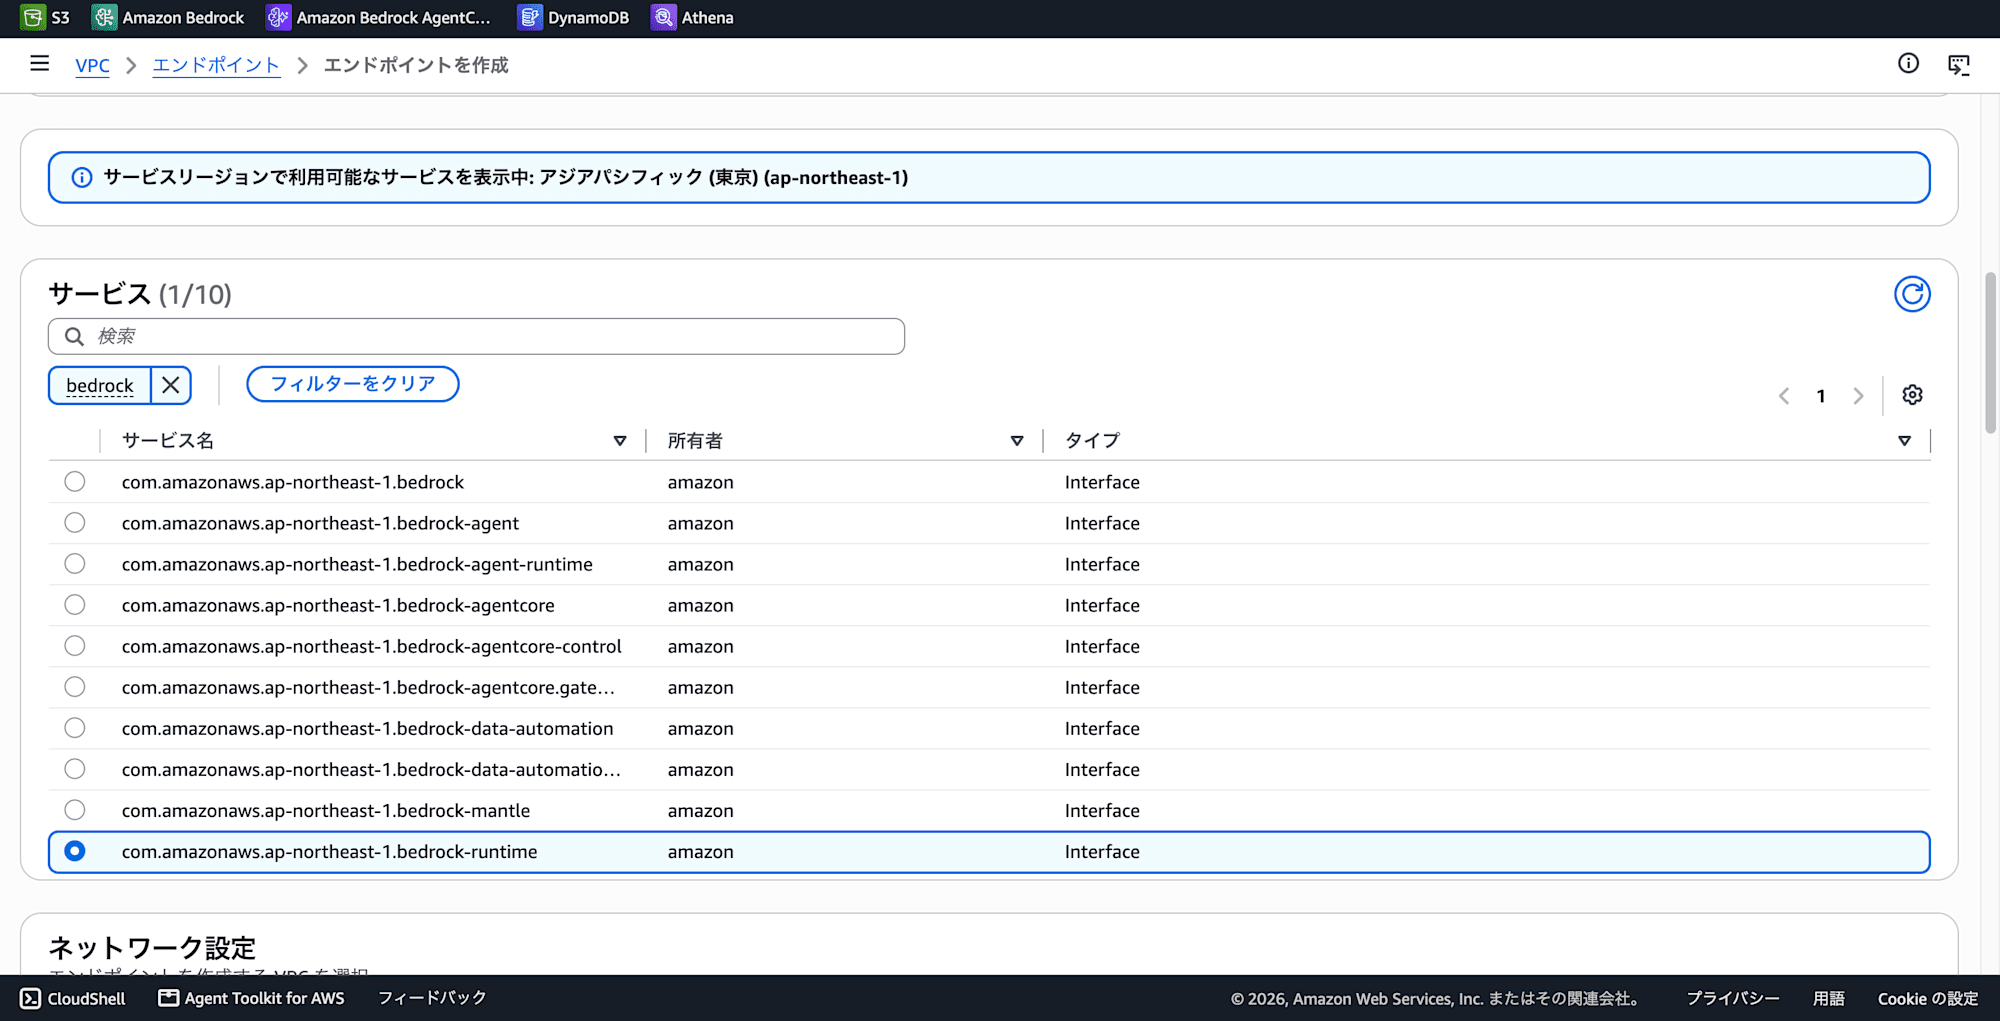This screenshot has width=2000, height=1021.
Task: Open フィードバック link in footer
Action: pos(432,998)
